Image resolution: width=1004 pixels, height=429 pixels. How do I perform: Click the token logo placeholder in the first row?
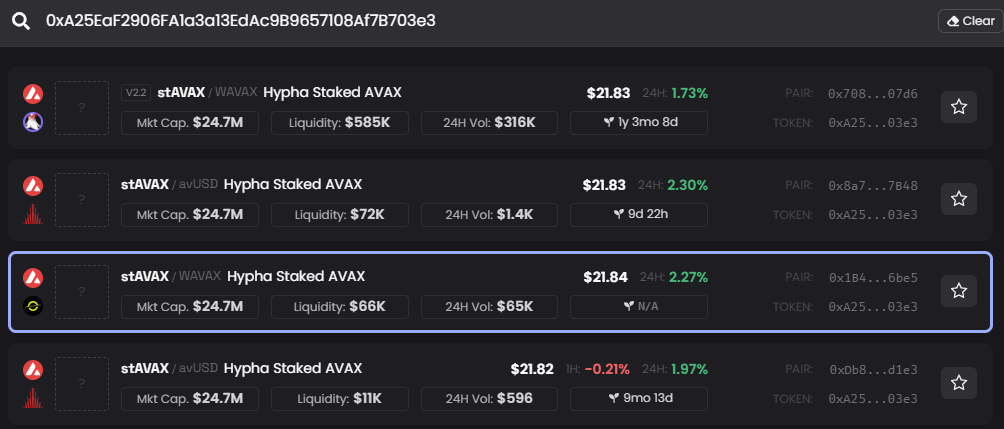pyautogui.click(x=81, y=107)
